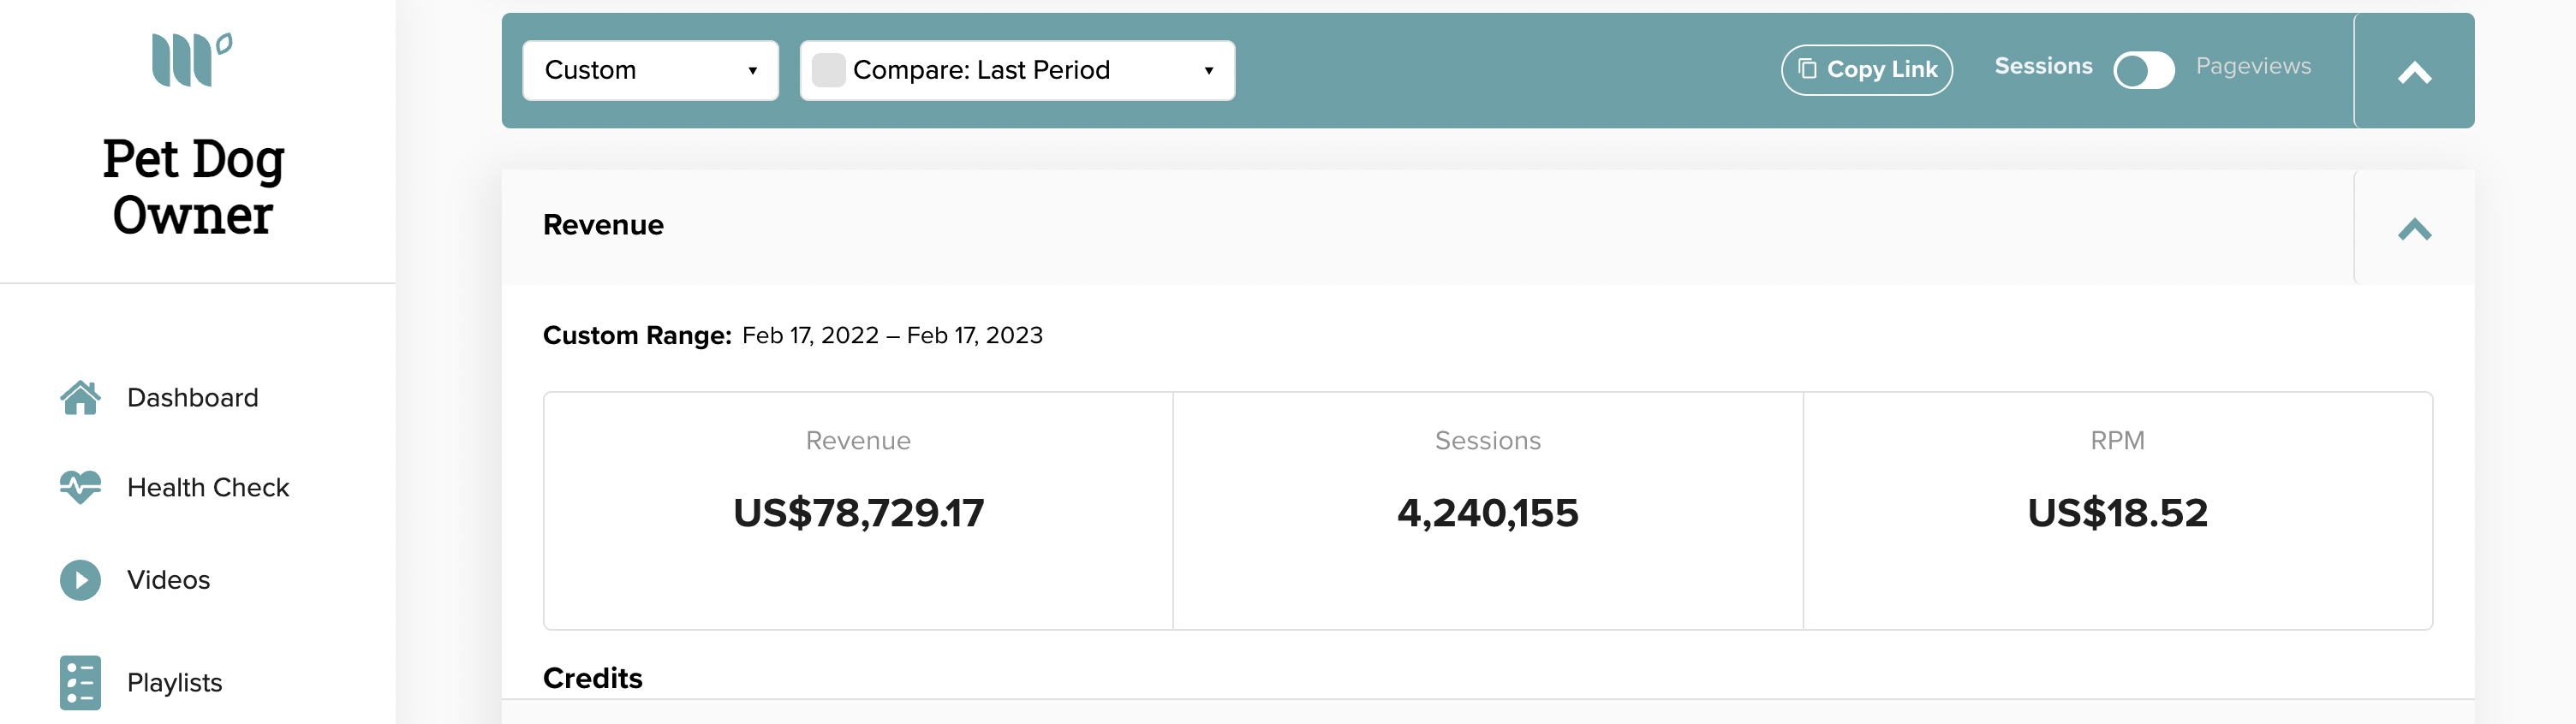Collapse the Revenue section chevron
Screen dimensions: 2576x724
pos(2414,229)
